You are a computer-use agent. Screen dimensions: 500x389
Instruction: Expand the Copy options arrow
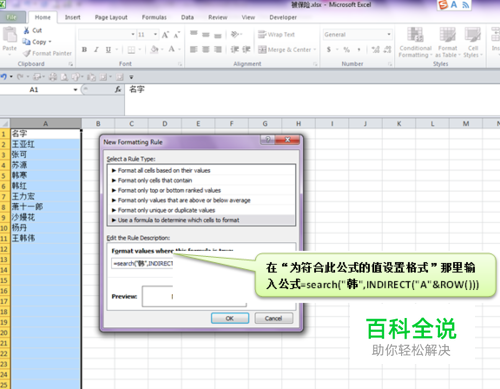click(x=50, y=42)
